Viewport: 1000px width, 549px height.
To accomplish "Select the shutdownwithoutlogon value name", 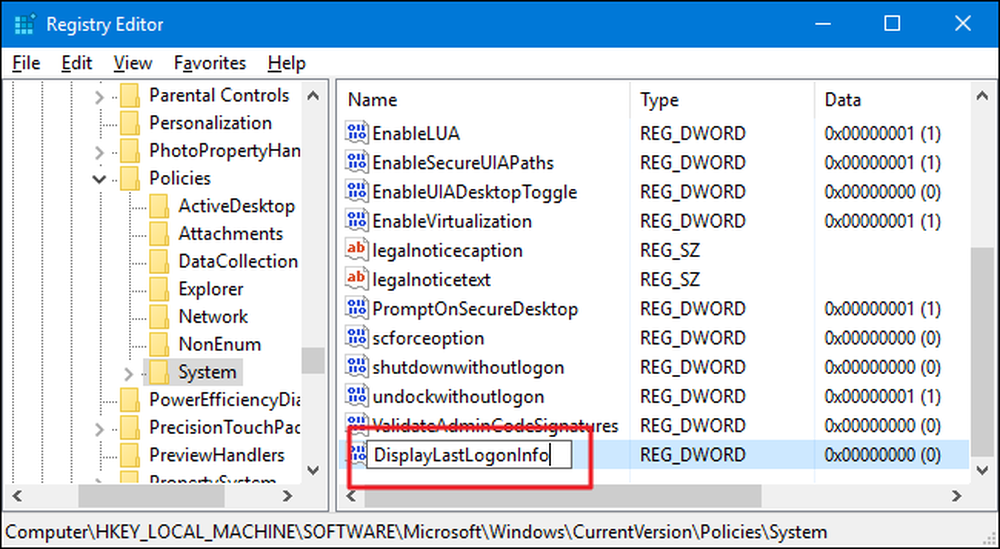I will [468, 367].
